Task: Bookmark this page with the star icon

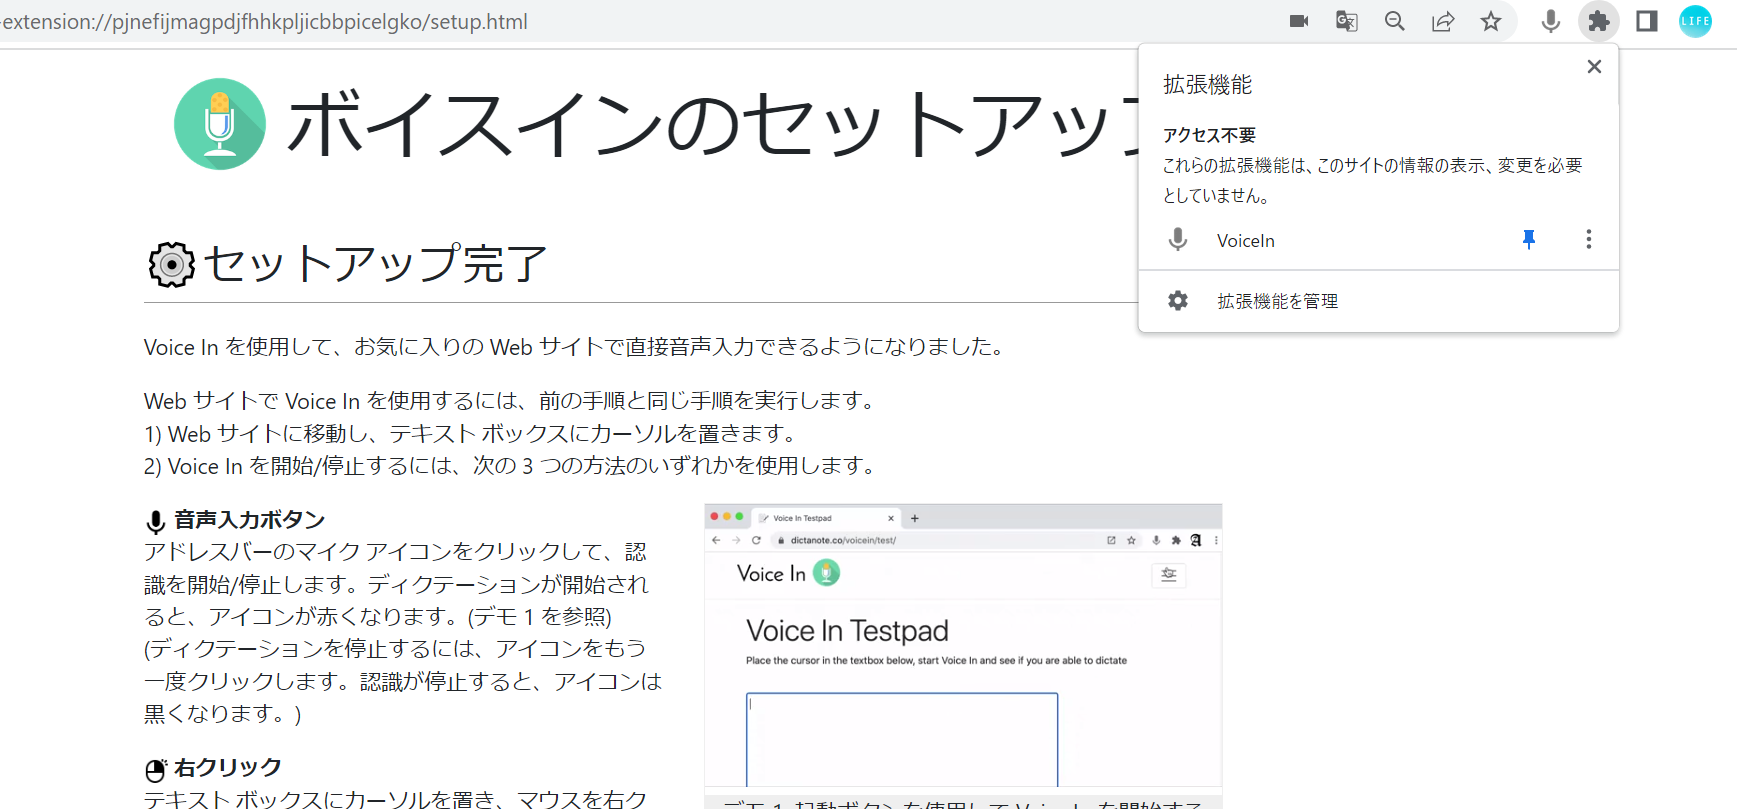Action: click(x=1491, y=21)
